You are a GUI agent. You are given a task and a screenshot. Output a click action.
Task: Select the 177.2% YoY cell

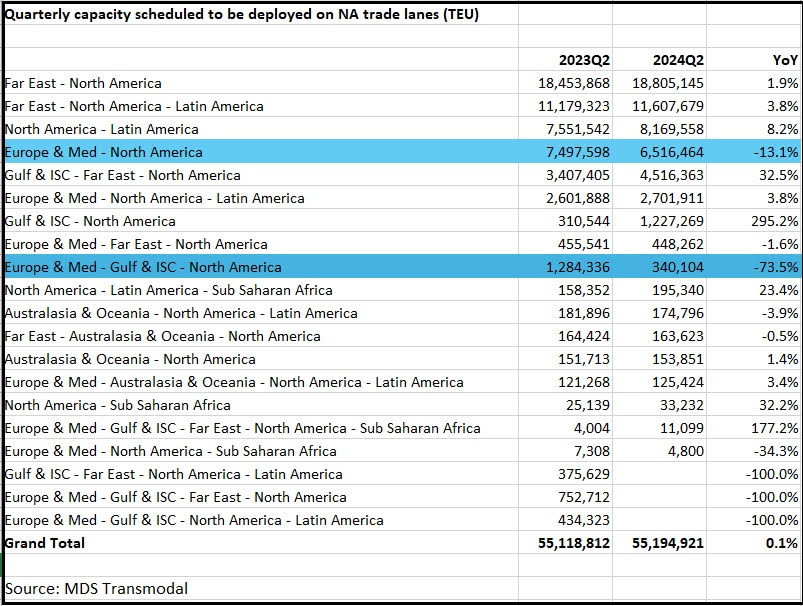click(x=776, y=428)
